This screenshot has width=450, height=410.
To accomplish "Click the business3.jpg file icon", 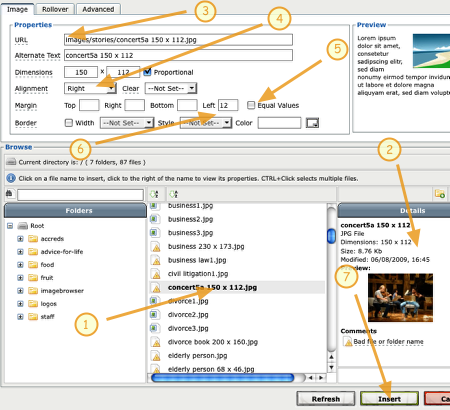I will (x=153, y=232).
